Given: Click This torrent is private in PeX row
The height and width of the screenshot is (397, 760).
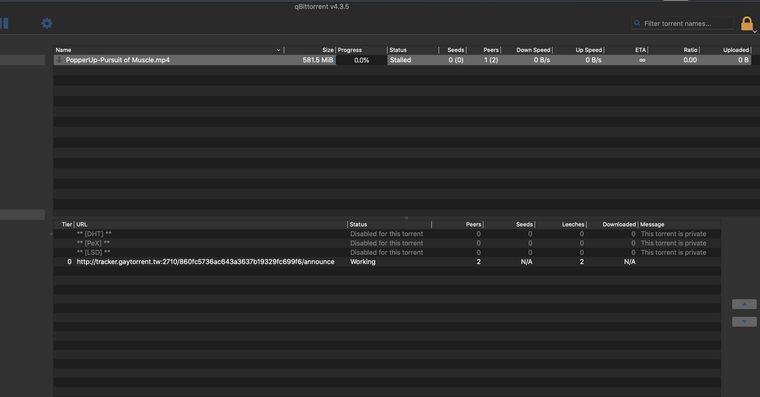Looking at the screenshot, I should point(673,243).
